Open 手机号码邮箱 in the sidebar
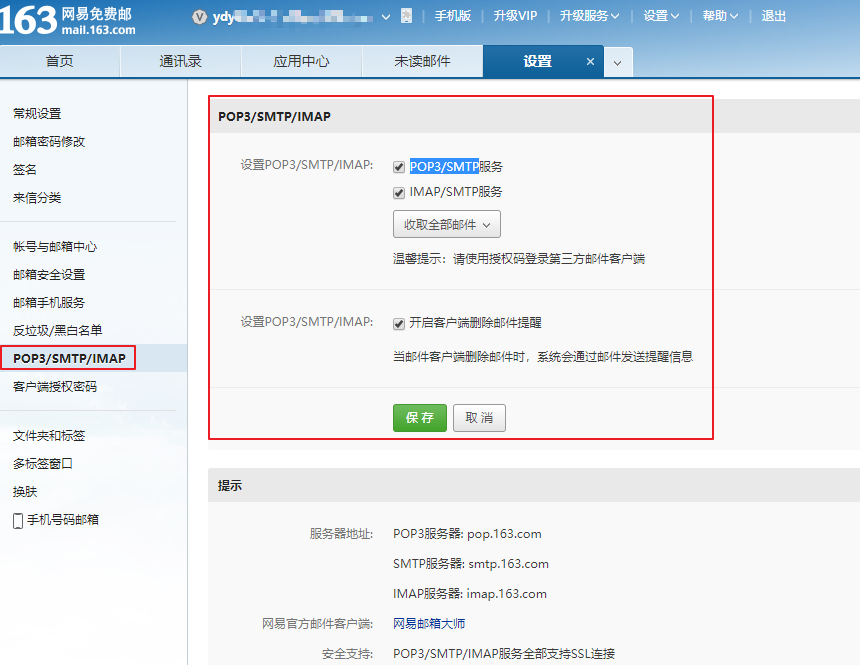 tap(63, 520)
